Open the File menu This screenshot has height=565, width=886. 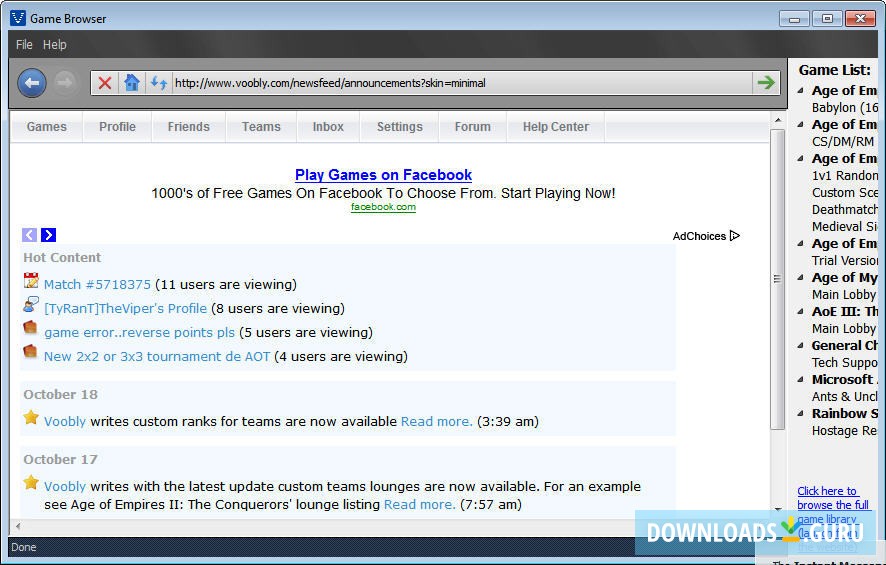coord(24,45)
